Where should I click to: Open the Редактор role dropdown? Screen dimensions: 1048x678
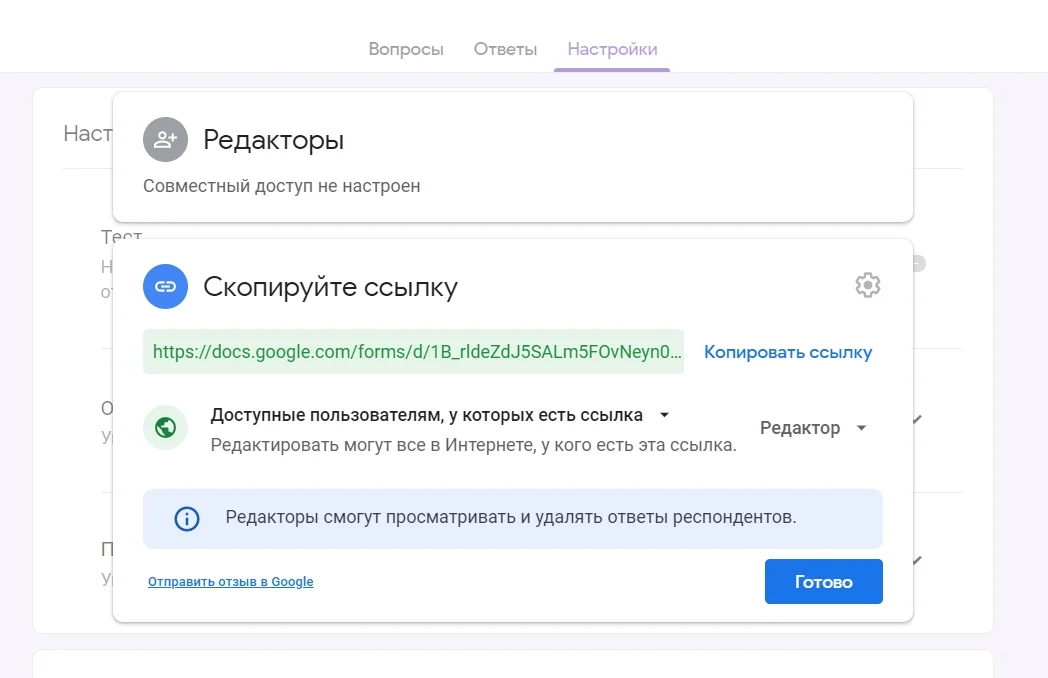click(812, 428)
